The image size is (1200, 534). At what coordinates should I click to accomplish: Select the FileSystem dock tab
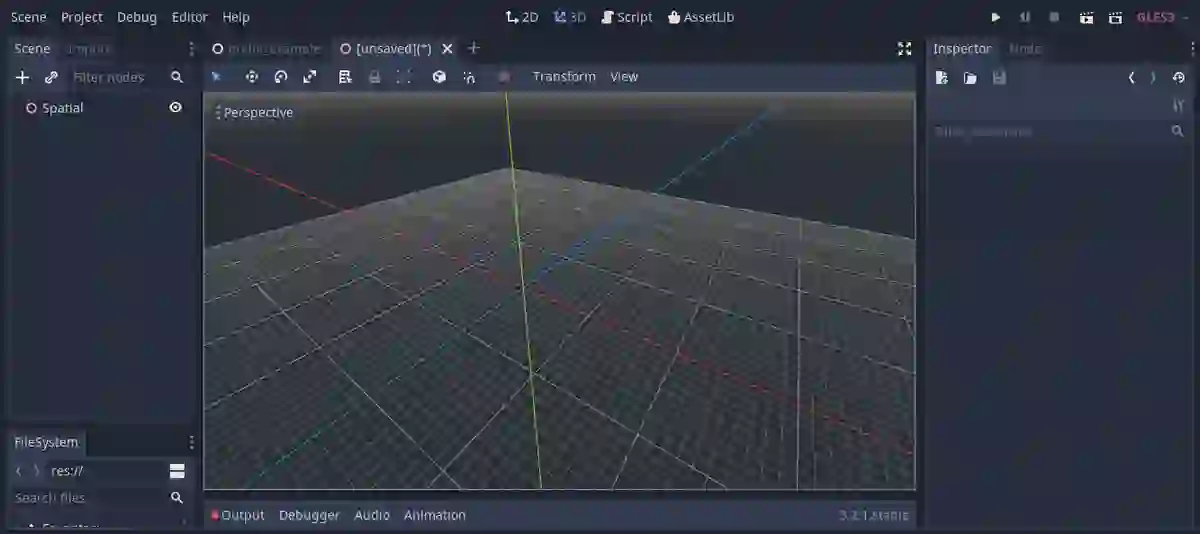(46, 442)
